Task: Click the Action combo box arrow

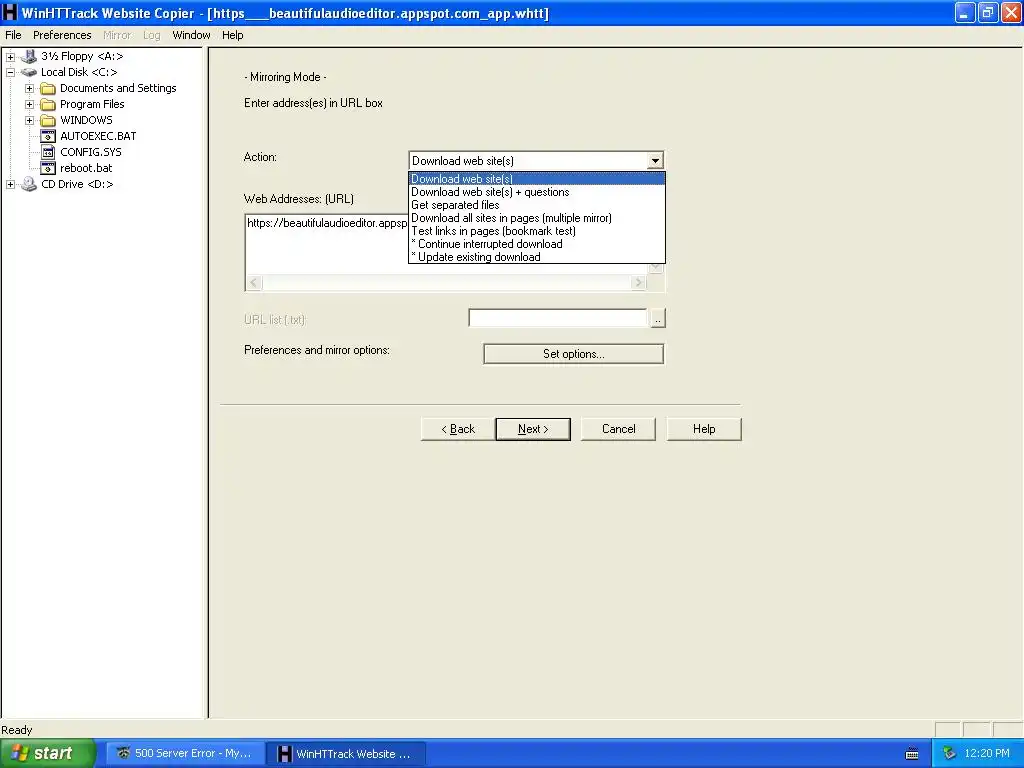Action: point(655,161)
